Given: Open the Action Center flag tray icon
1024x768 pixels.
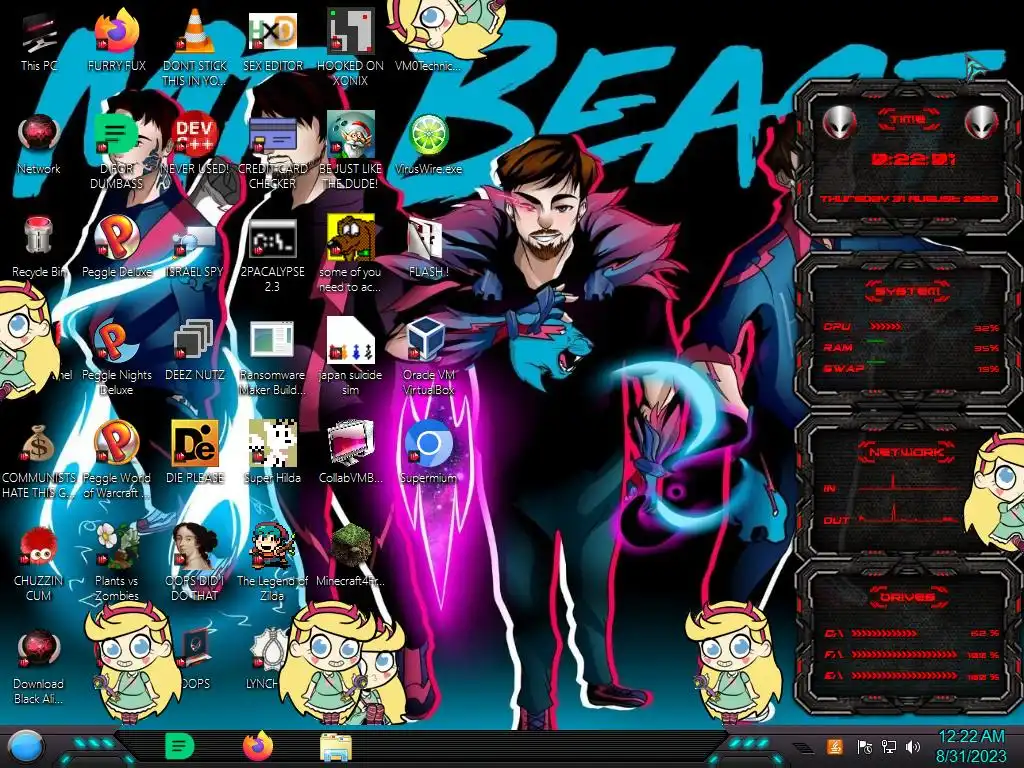Looking at the screenshot, I should pyautogui.click(x=865, y=747).
